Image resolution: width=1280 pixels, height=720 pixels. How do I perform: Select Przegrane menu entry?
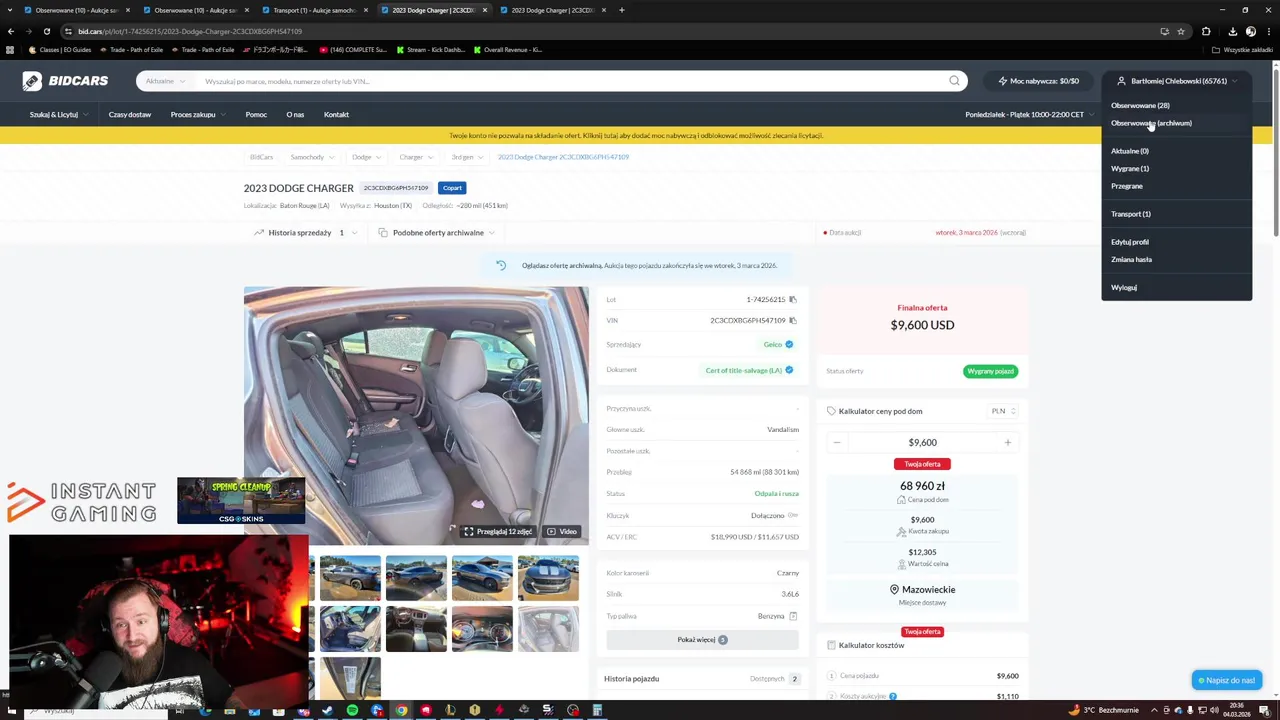pyautogui.click(x=1127, y=186)
